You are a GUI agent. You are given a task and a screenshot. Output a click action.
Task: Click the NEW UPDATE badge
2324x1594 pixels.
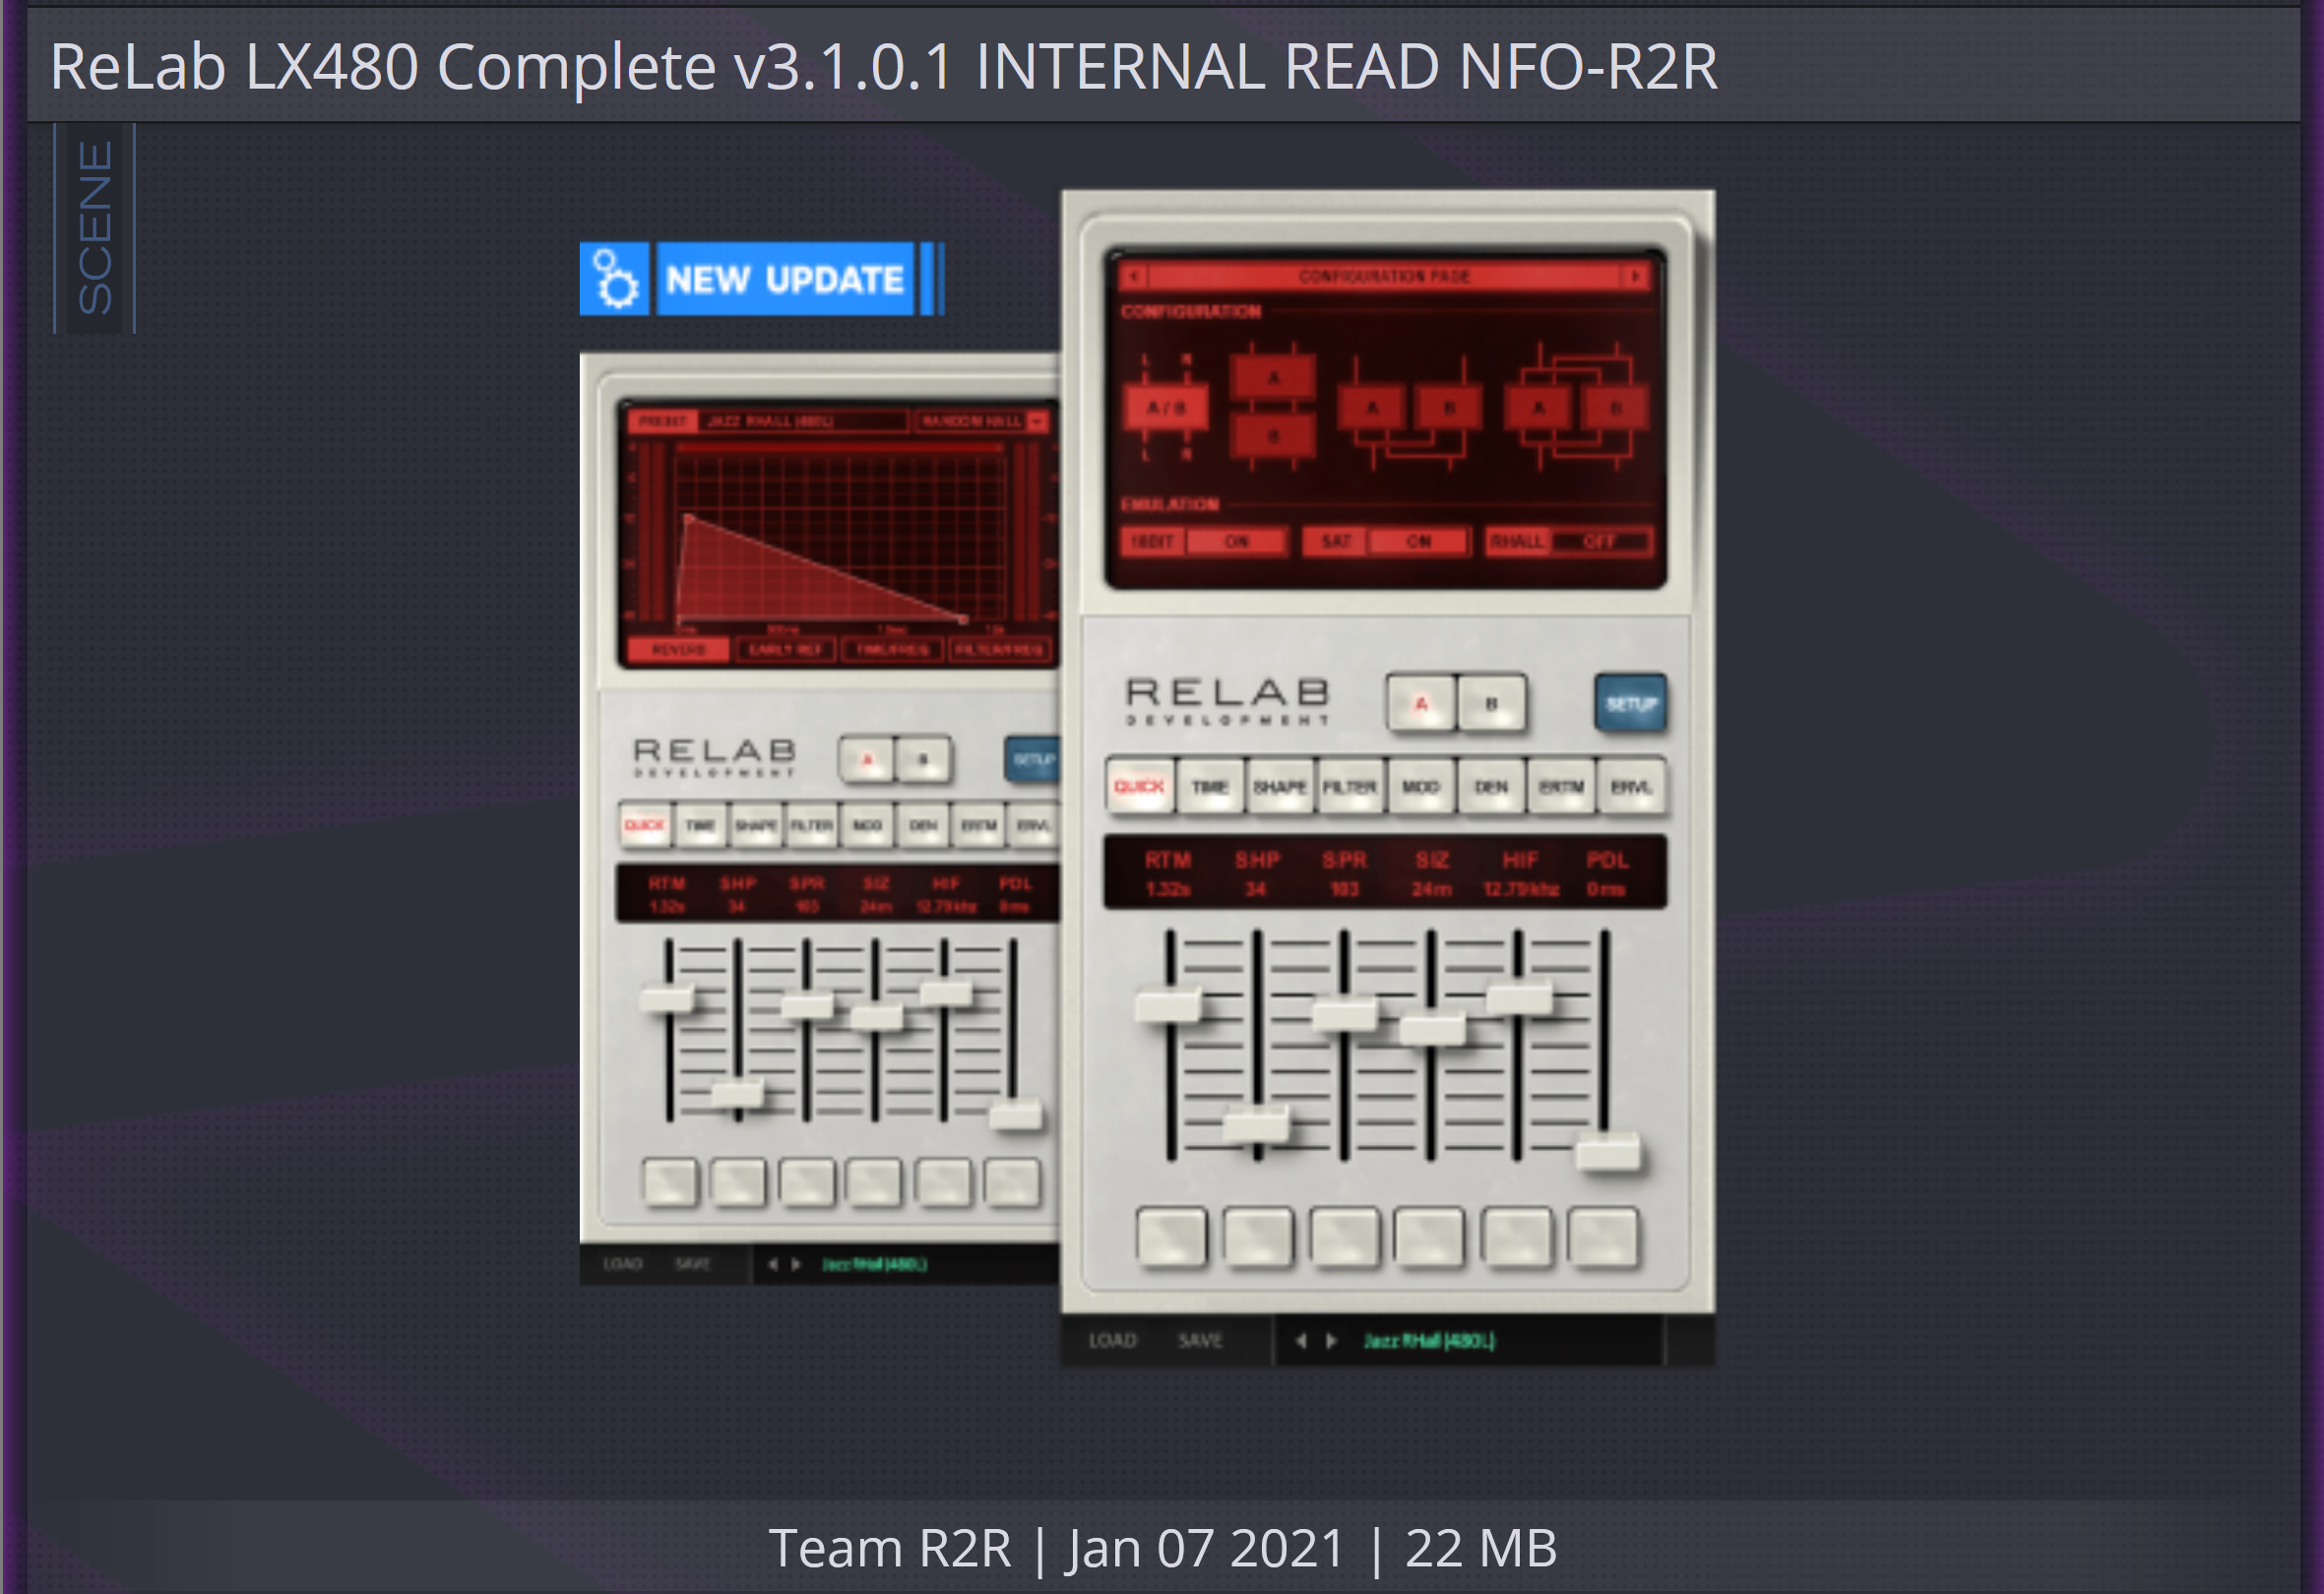[x=785, y=279]
